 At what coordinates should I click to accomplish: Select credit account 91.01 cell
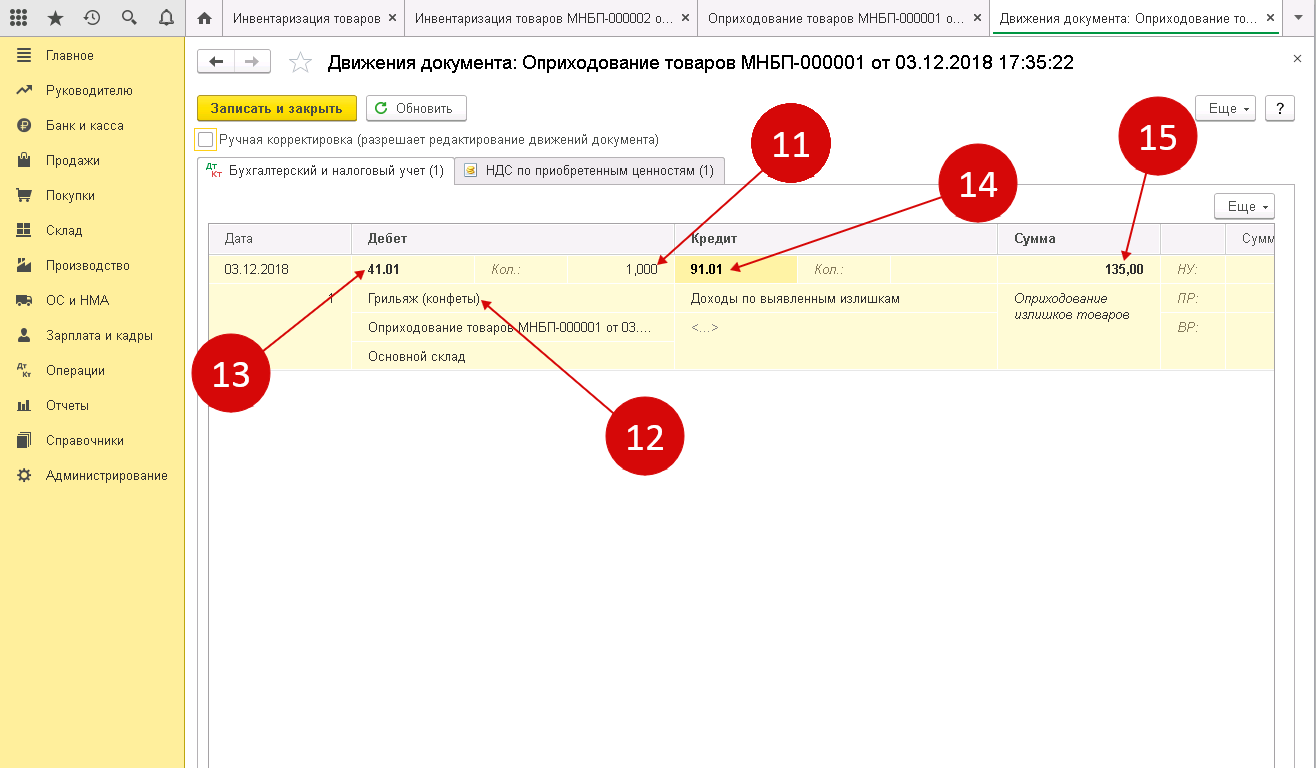tap(736, 269)
